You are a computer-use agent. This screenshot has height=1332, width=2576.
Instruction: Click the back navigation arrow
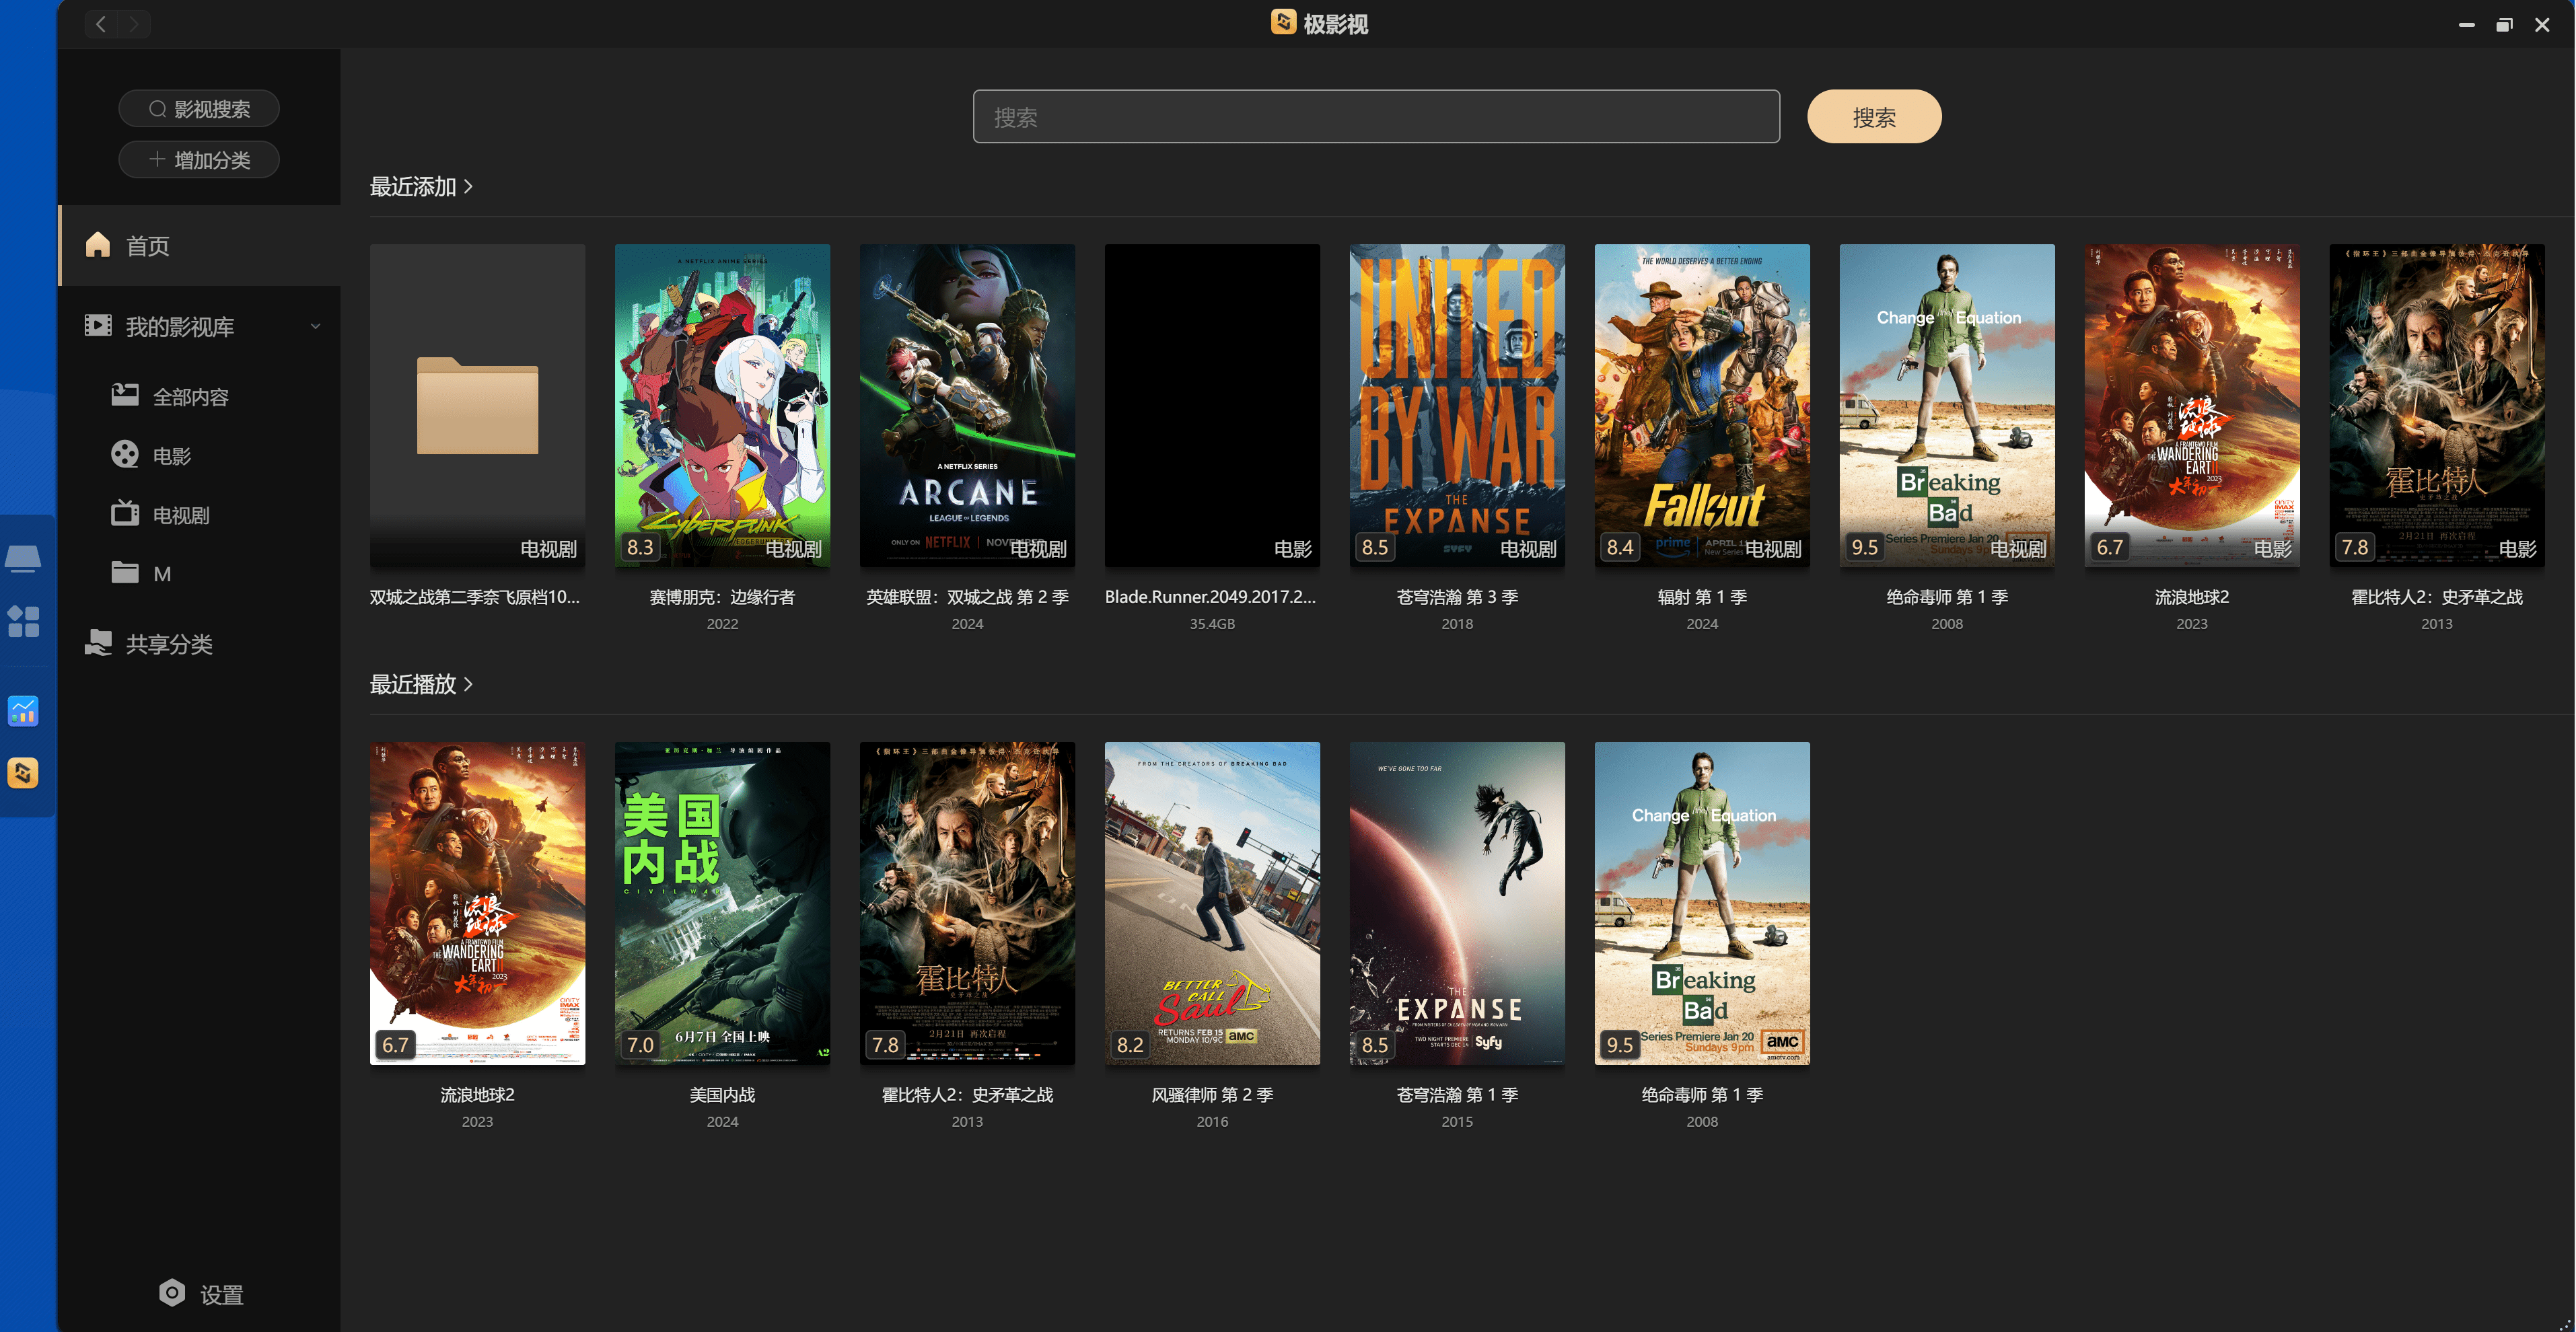101,24
